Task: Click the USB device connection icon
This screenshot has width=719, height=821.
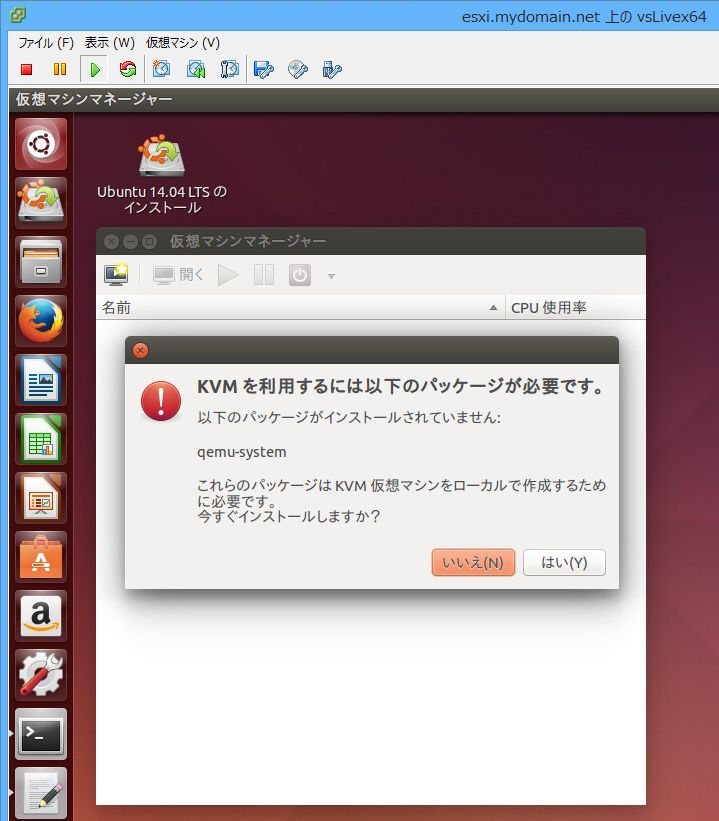Action: (332, 69)
